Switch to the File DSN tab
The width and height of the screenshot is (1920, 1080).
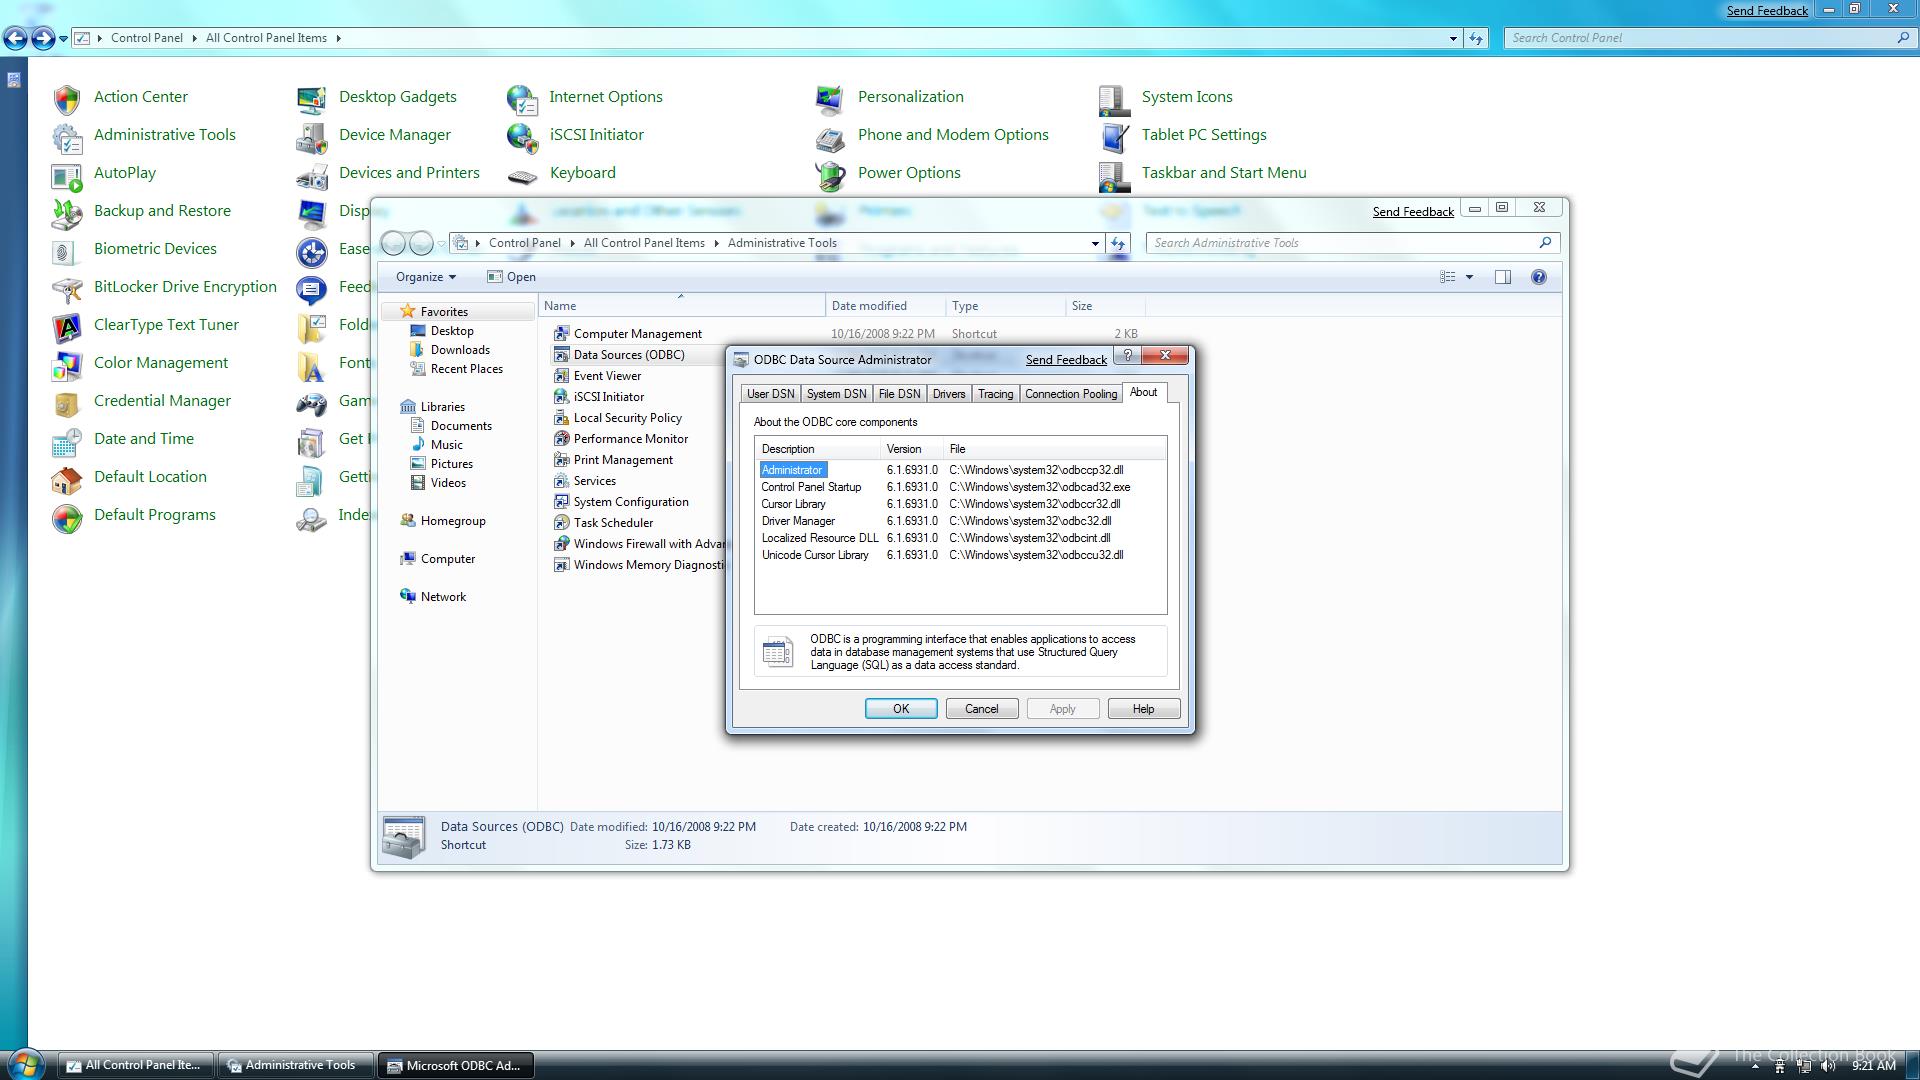[899, 394]
